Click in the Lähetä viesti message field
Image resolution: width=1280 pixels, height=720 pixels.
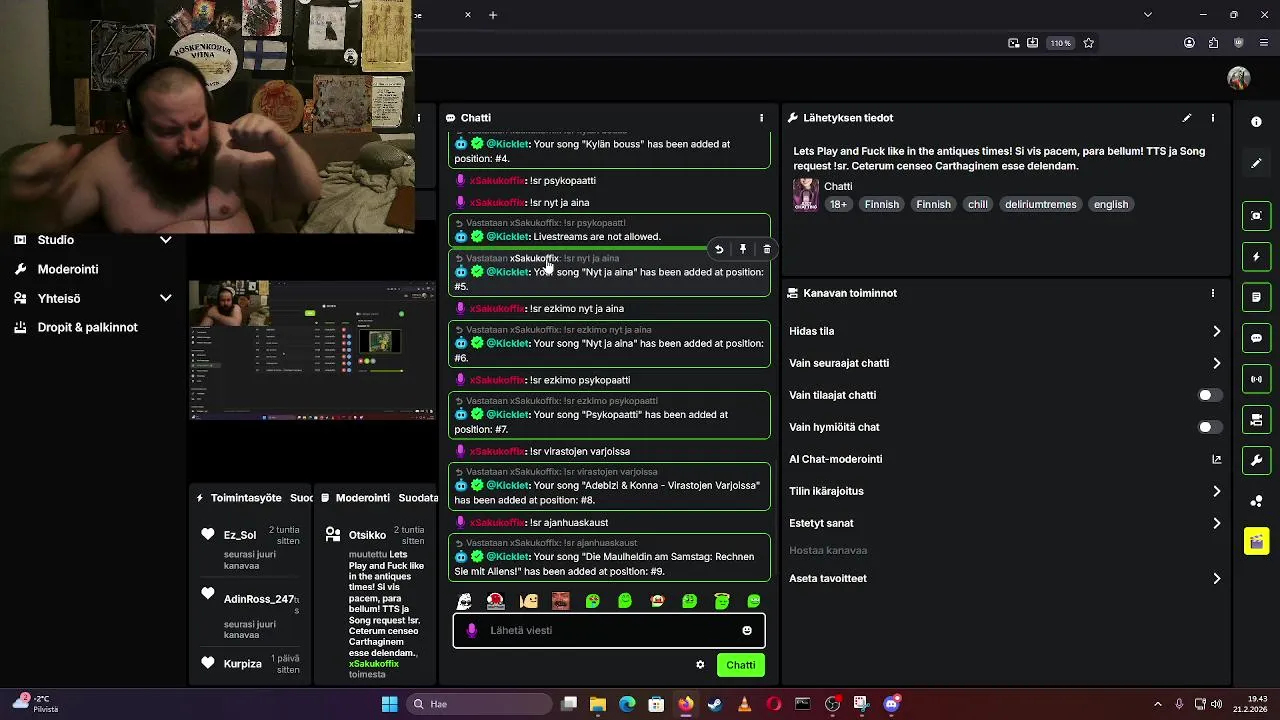coord(610,630)
